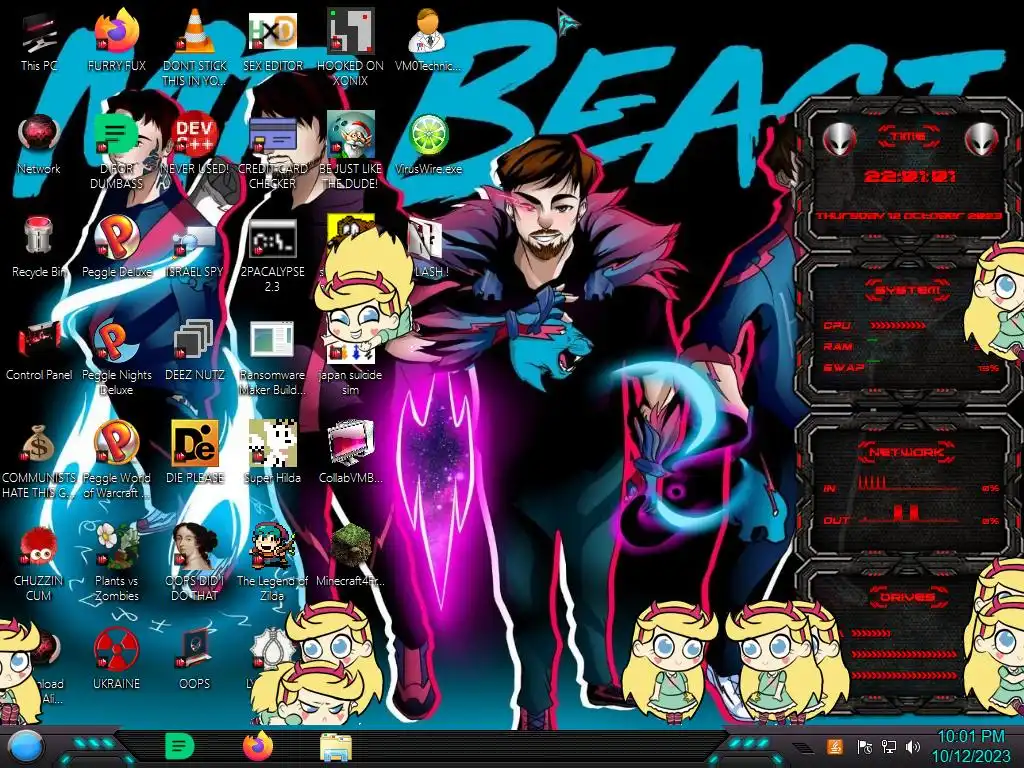
Task: Open the 2PACALYPSE 2.3 console shortcut
Action: [x=273, y=256]
